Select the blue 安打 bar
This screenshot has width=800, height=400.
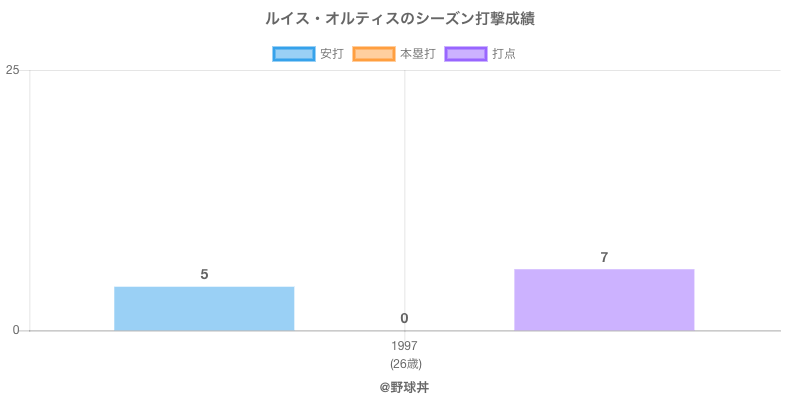(x=204, y=309)
